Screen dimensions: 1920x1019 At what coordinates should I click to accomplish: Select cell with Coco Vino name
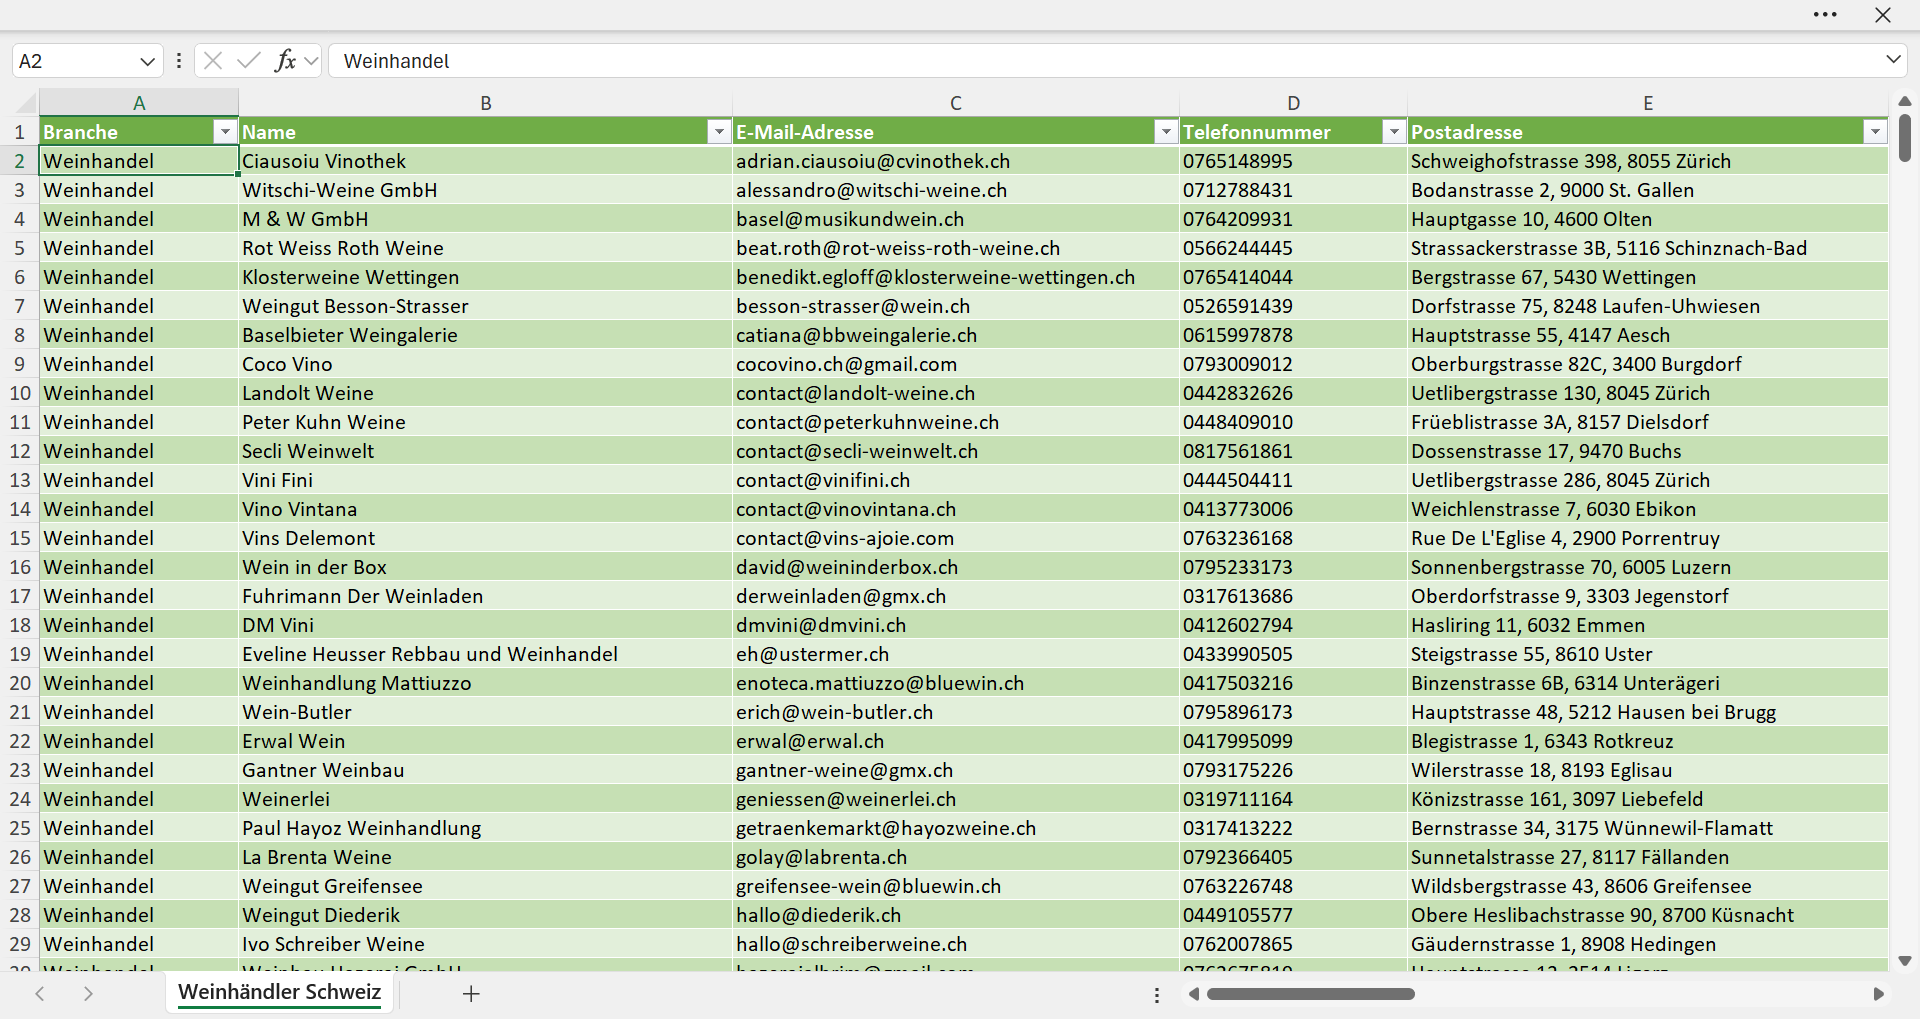coord(486,364)
